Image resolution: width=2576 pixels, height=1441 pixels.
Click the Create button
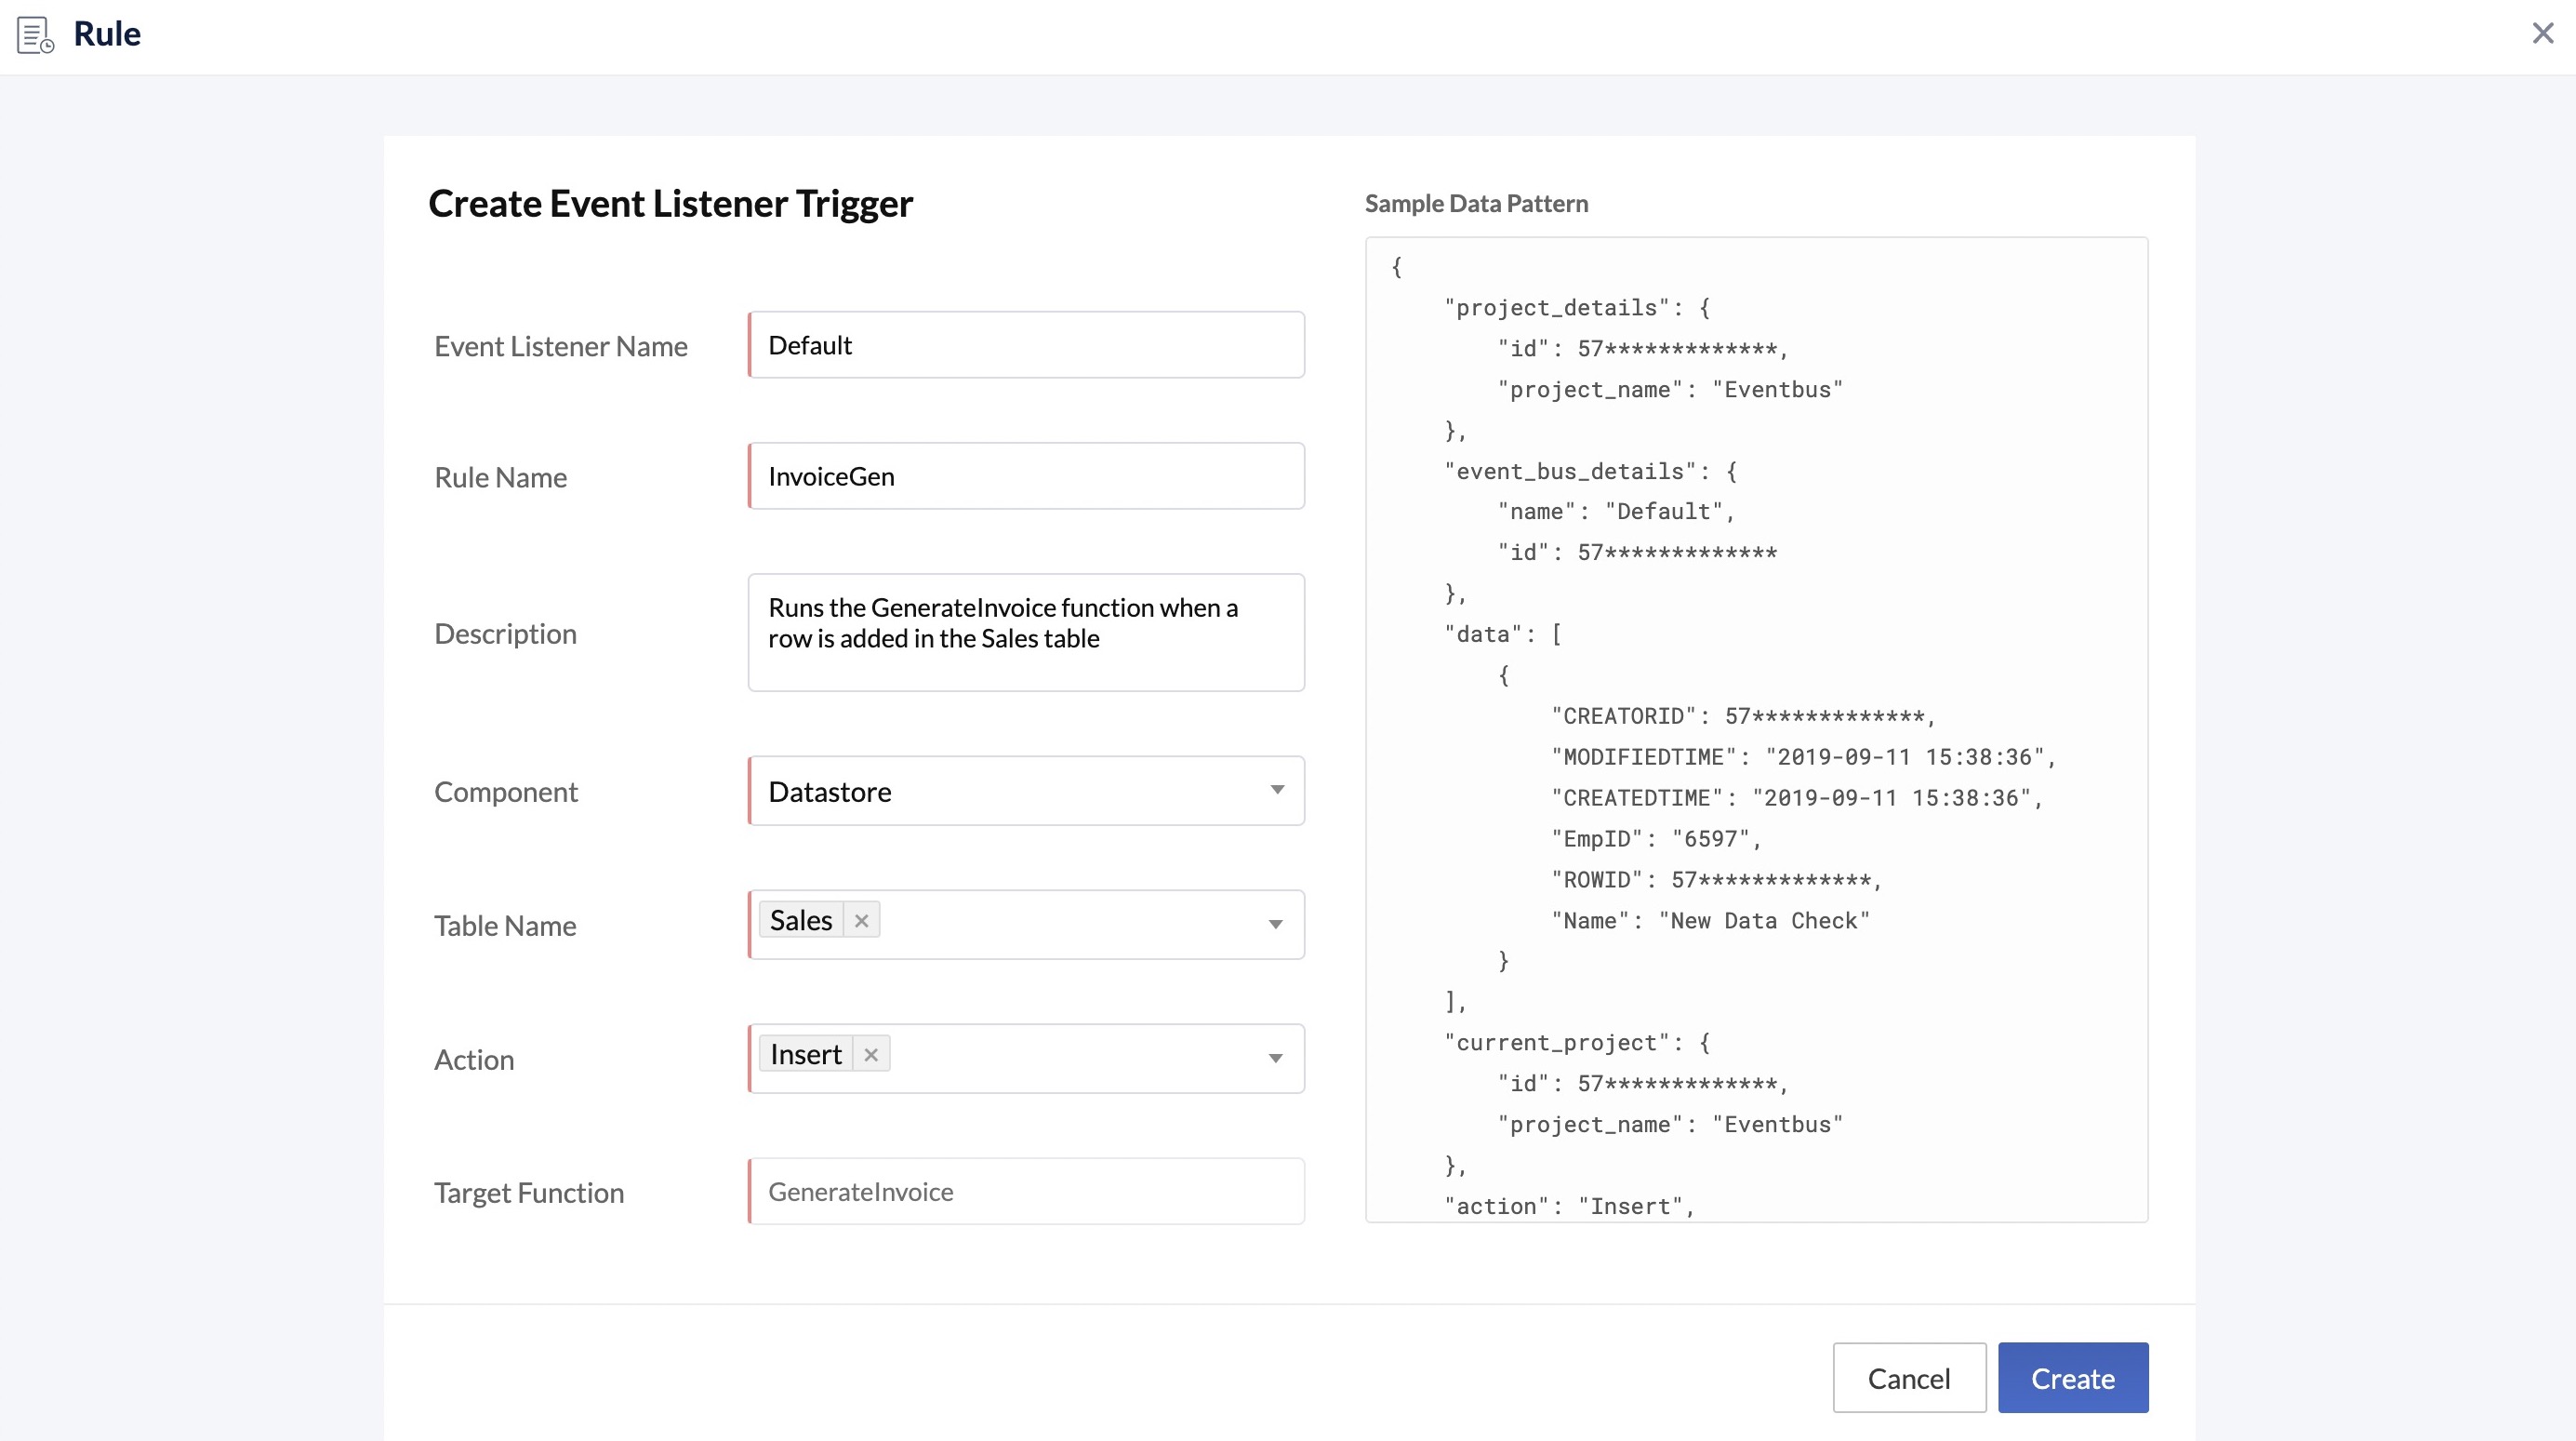pyautogui.click(x=2072, y=1377)
